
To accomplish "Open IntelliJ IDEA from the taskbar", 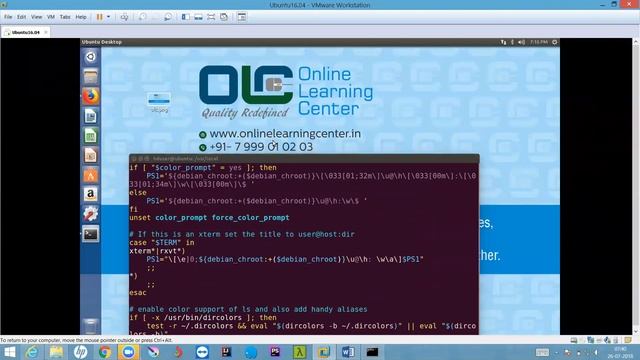I will click(227, 352).
